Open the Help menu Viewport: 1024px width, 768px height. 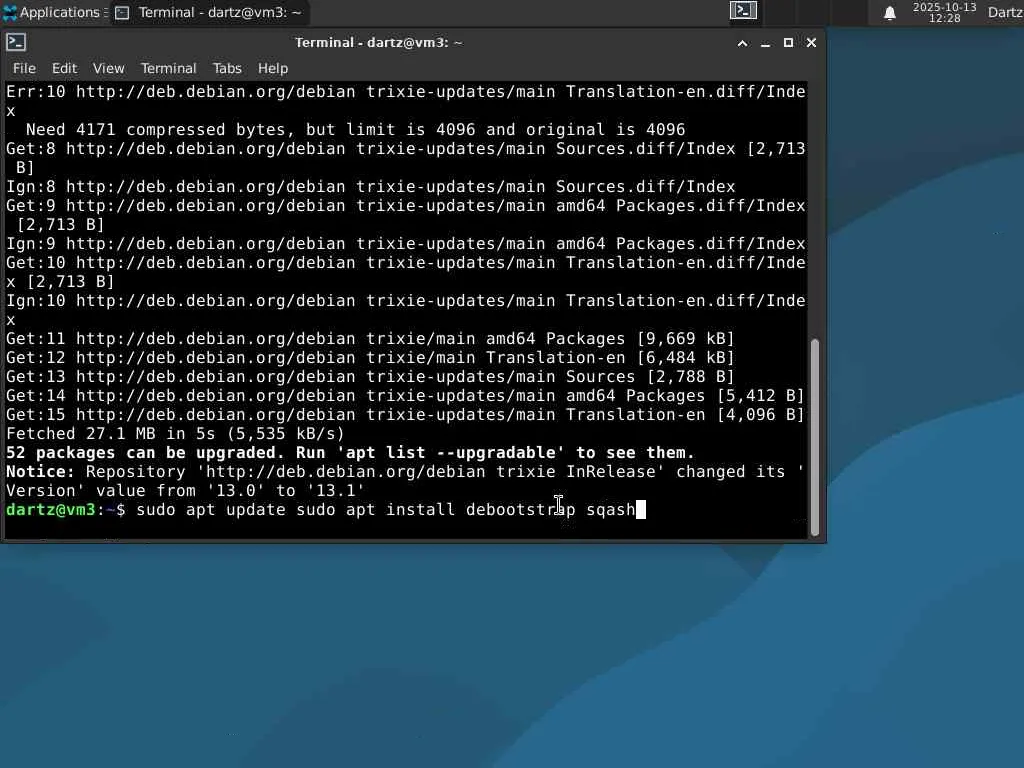272,68
